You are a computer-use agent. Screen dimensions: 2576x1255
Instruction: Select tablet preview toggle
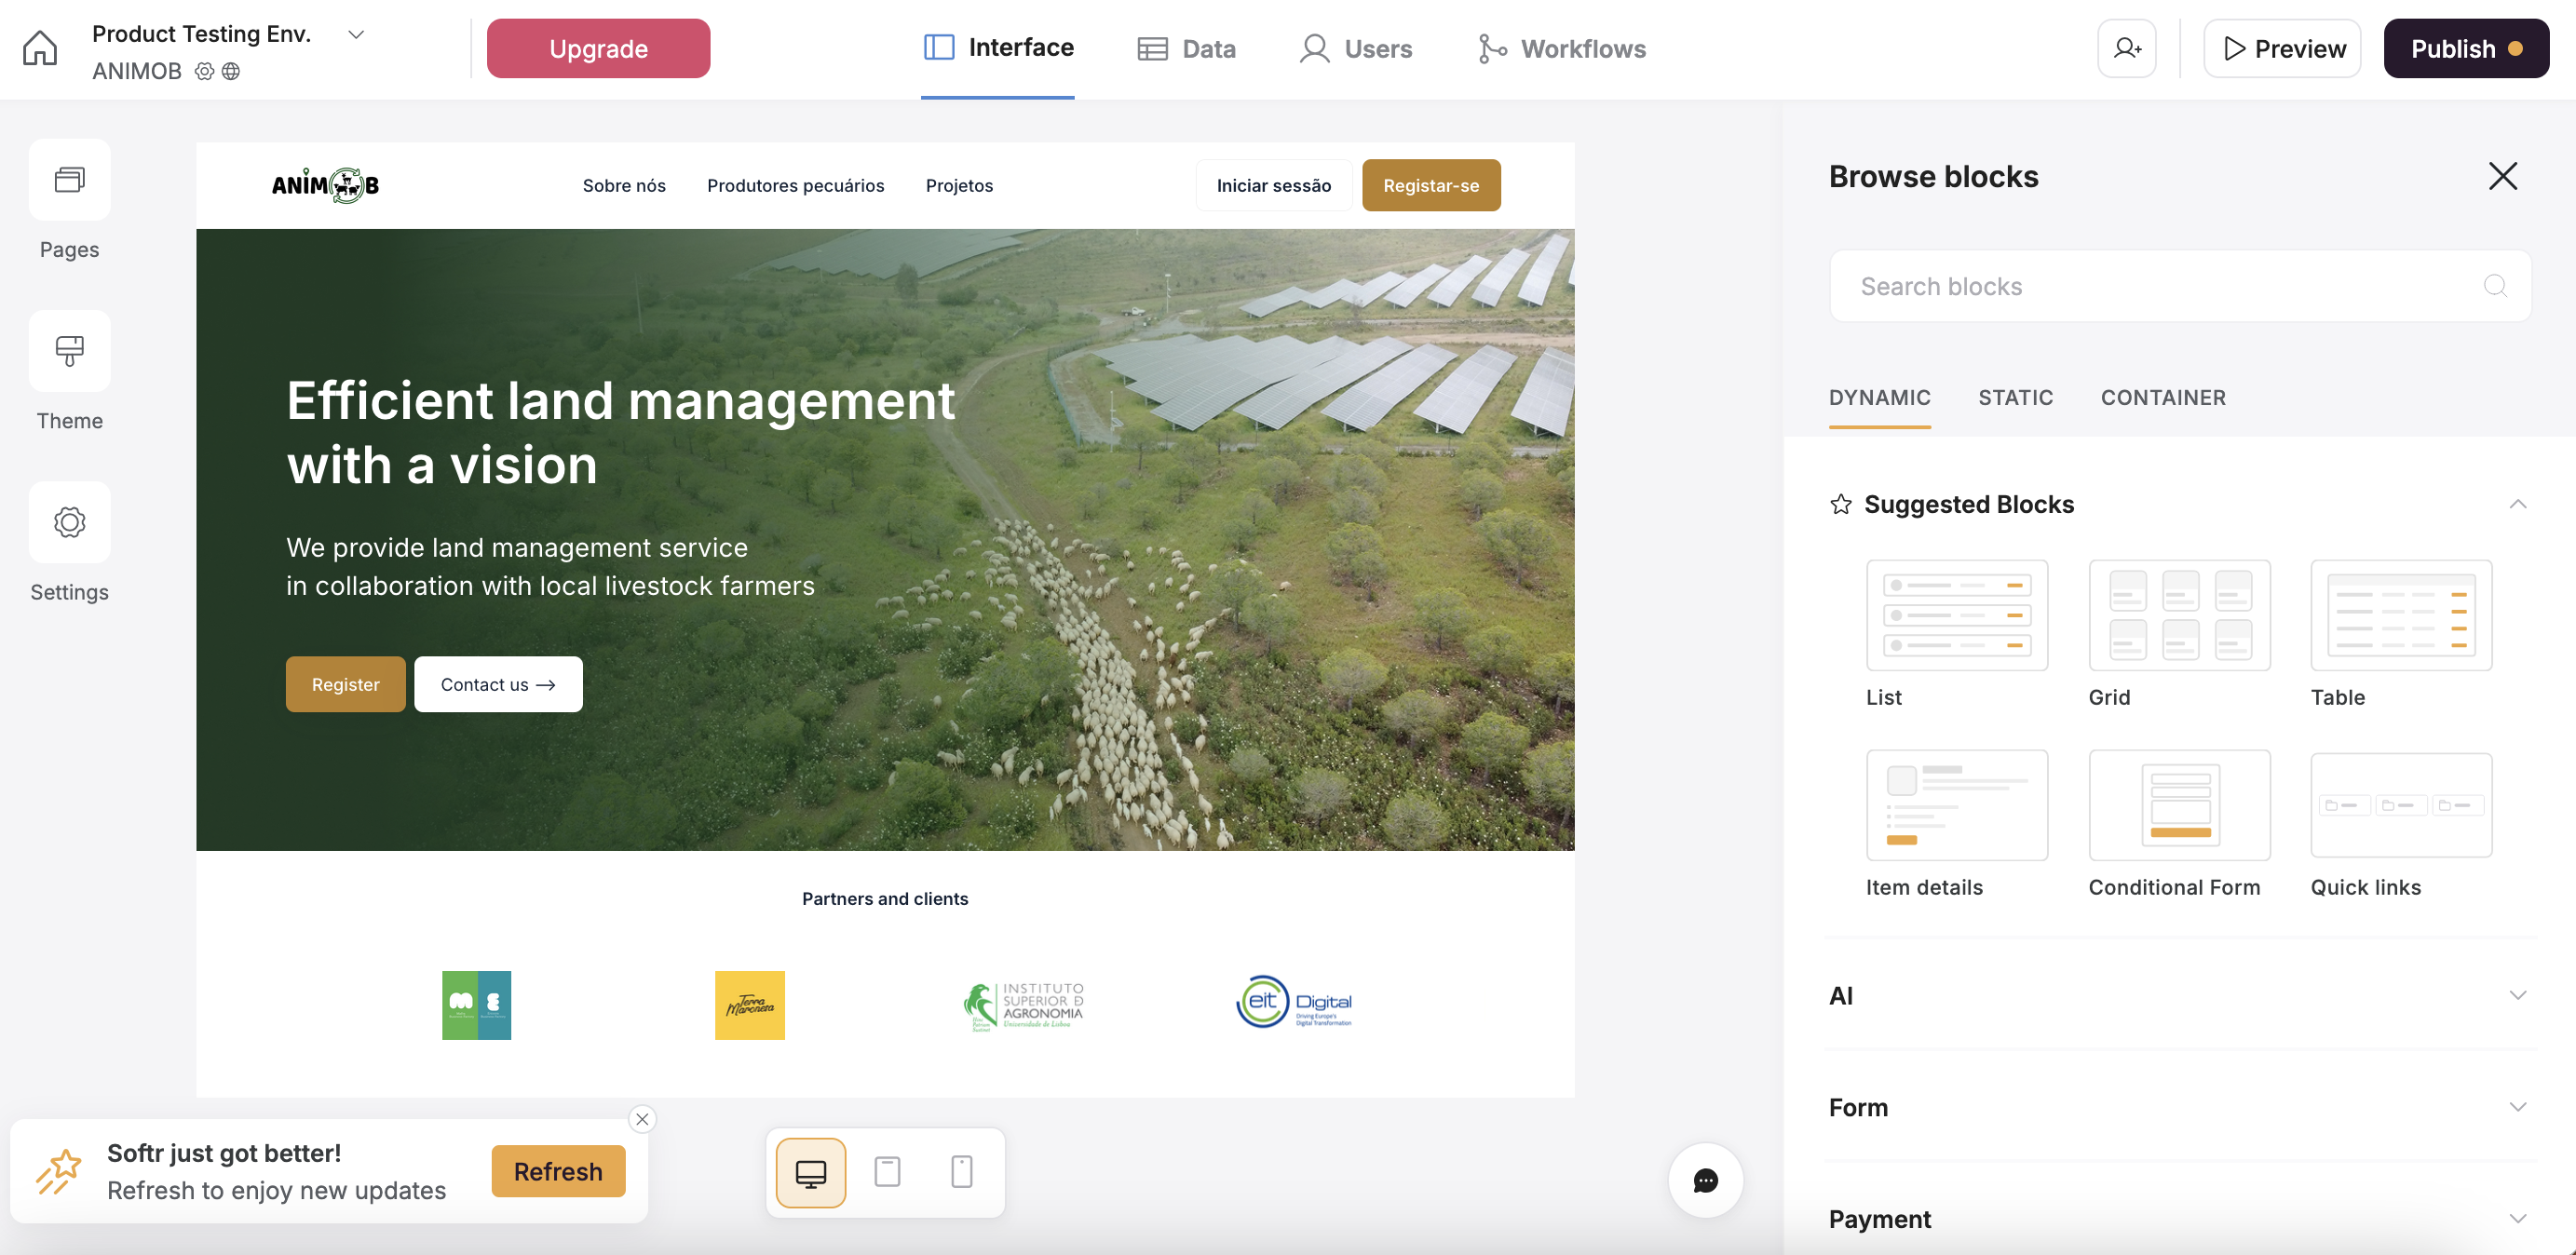pyautogui.click(x=886, y=1171)
